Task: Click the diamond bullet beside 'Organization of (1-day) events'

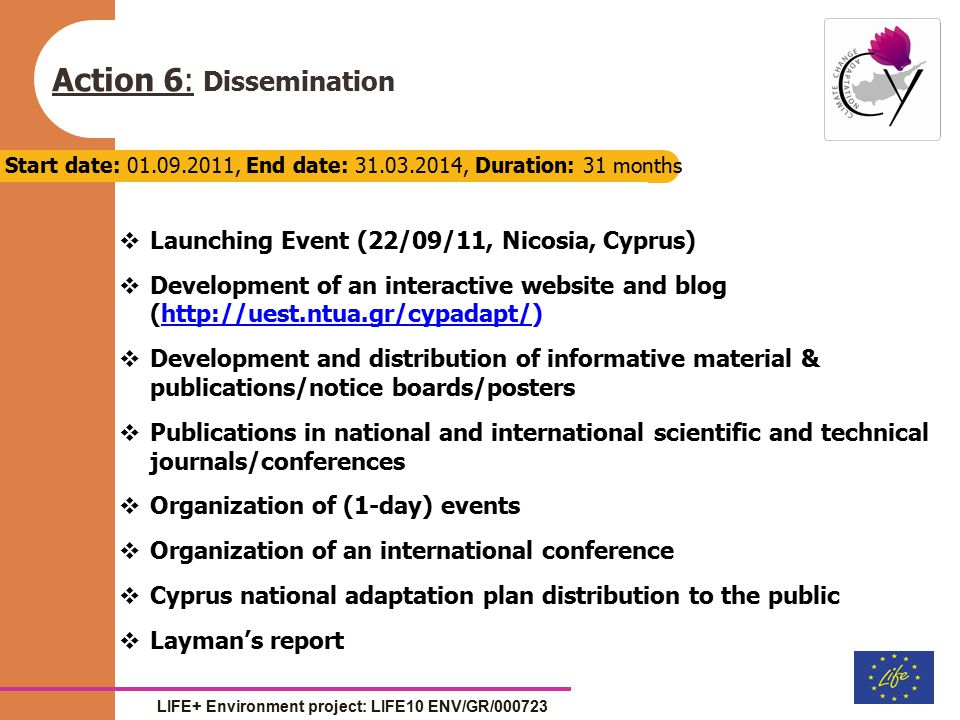Action: click(x=130, y=506)
